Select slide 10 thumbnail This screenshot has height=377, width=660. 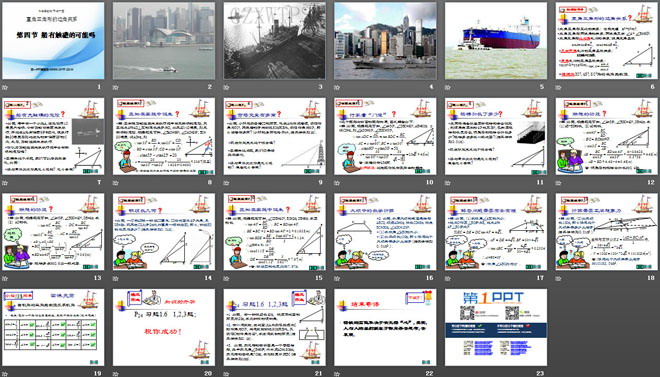coord(385,136)
